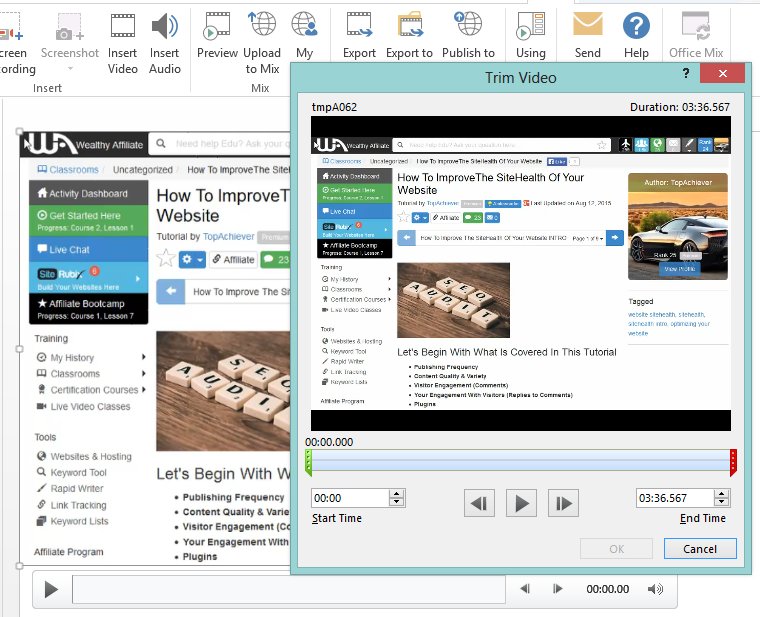The image size is (760, 617).
Task: Click the favorite star in slide video
Action: (166, 258)
